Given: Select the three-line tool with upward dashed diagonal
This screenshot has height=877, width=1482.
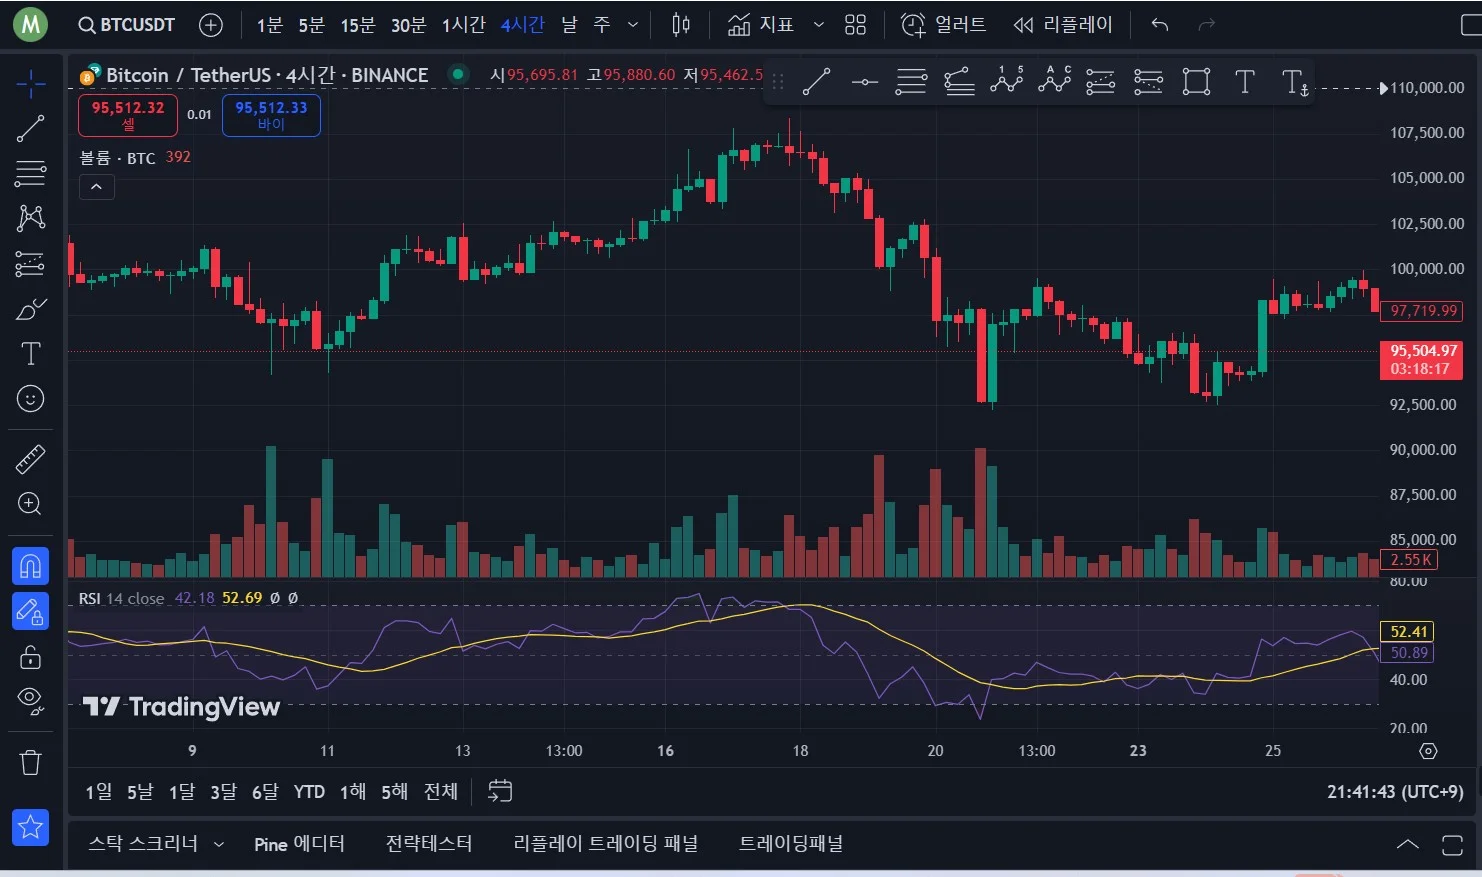Looking at the screenshot, I should click(x=1100, y=82).
